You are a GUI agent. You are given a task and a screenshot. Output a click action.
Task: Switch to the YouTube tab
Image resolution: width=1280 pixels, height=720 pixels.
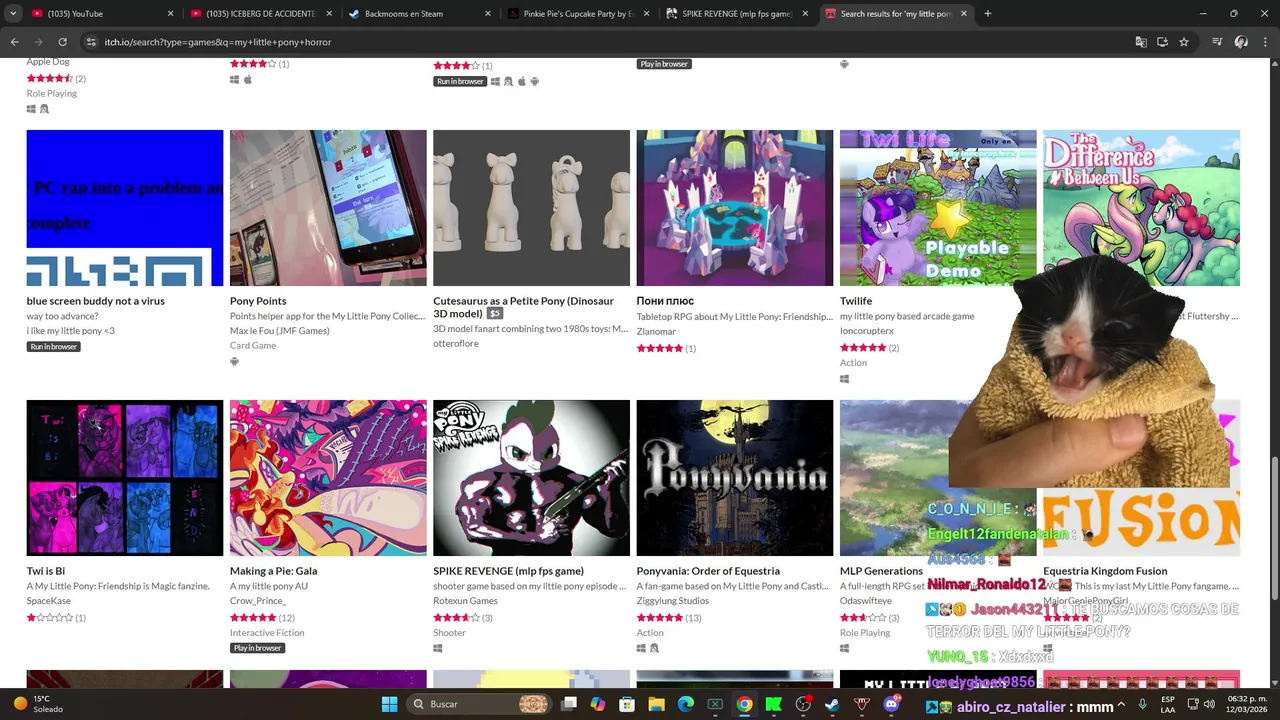coord(103,14)
